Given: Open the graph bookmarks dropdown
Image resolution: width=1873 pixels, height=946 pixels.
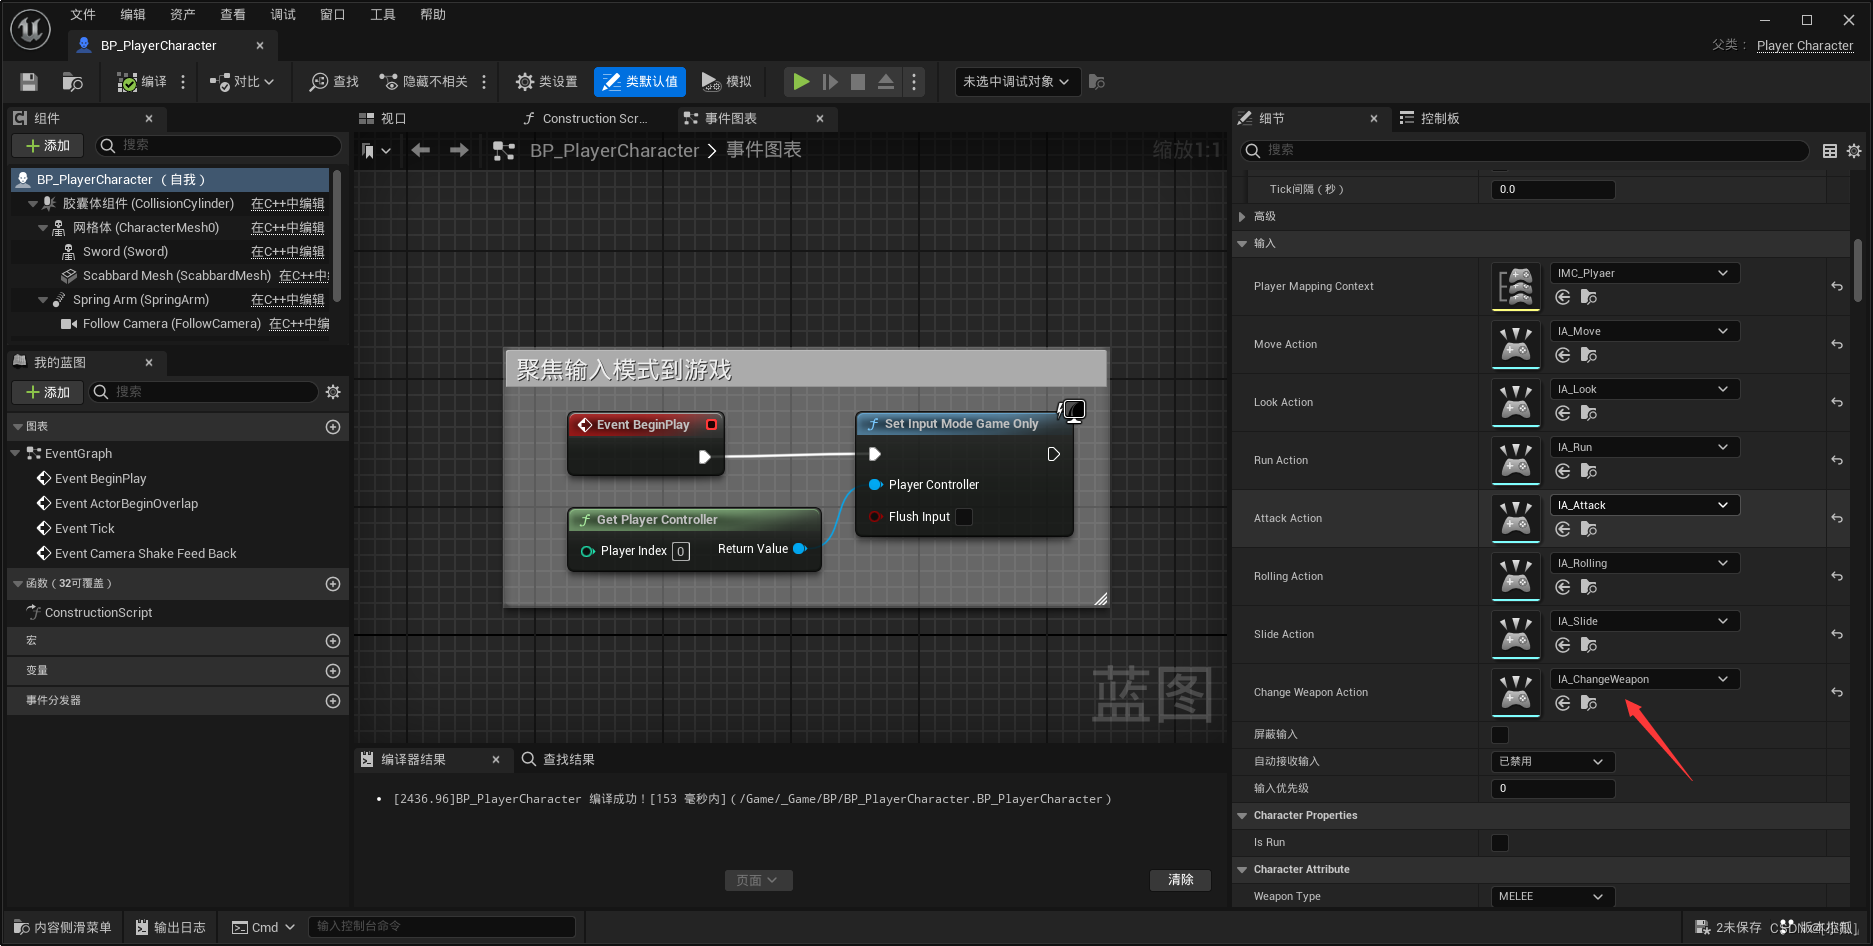Looking at the screenshot, I should click(x=377, y=151).
